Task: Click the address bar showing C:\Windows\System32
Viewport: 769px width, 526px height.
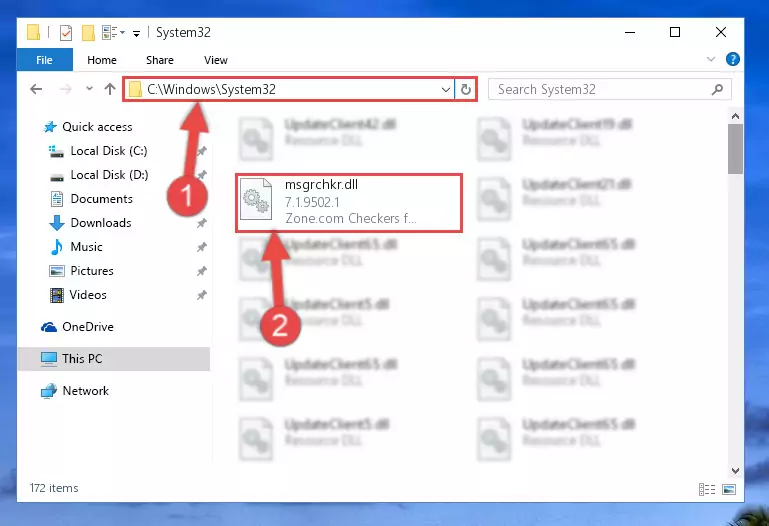Action: (289, 89)
